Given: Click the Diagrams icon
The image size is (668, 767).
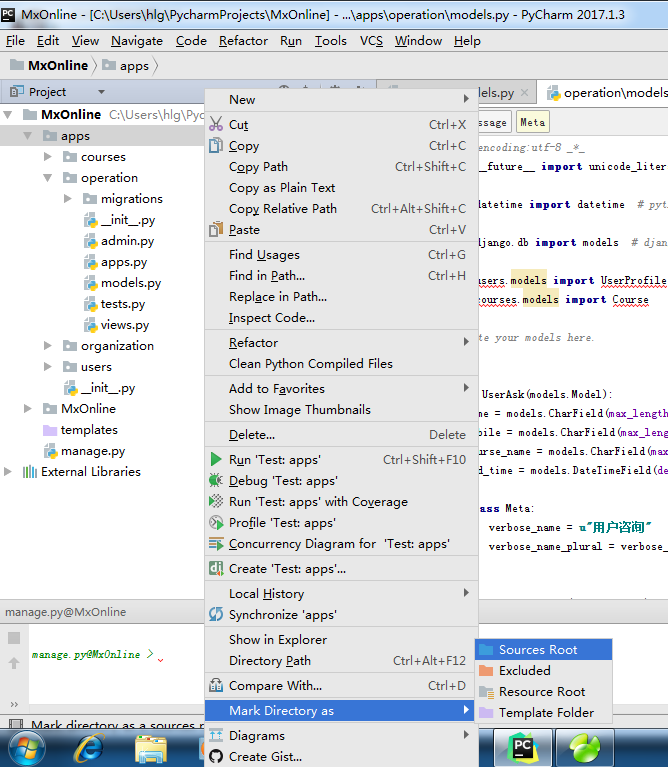Looking at the screenshot, I should click(216, 735).
